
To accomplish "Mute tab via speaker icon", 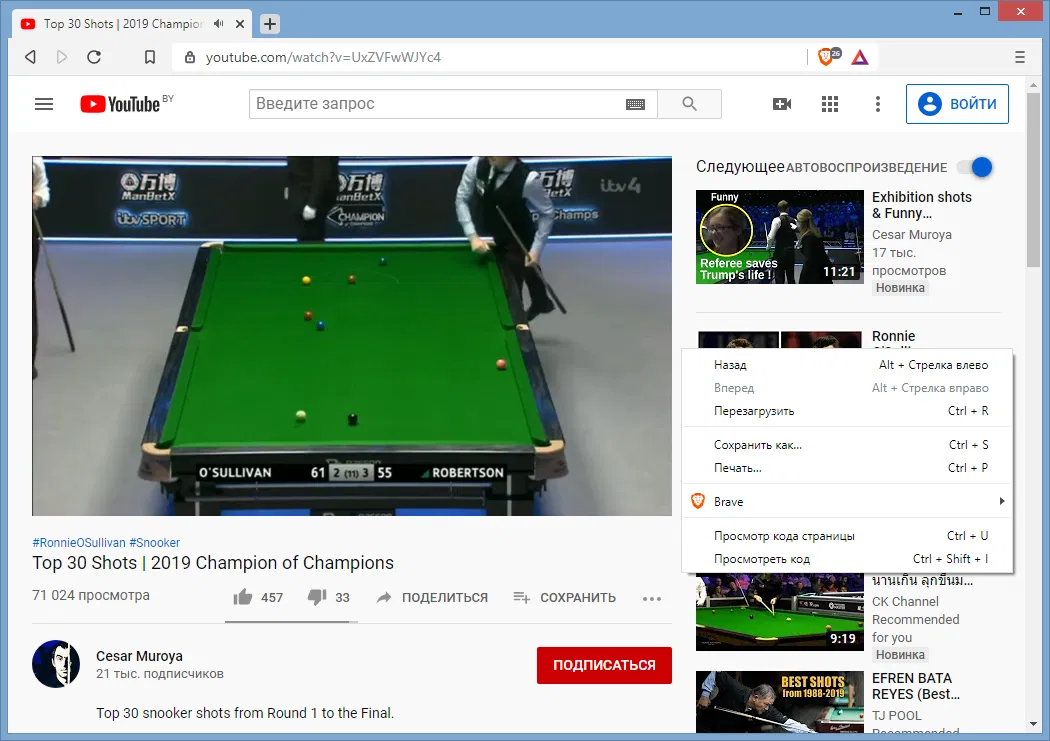I will [218, 23].
